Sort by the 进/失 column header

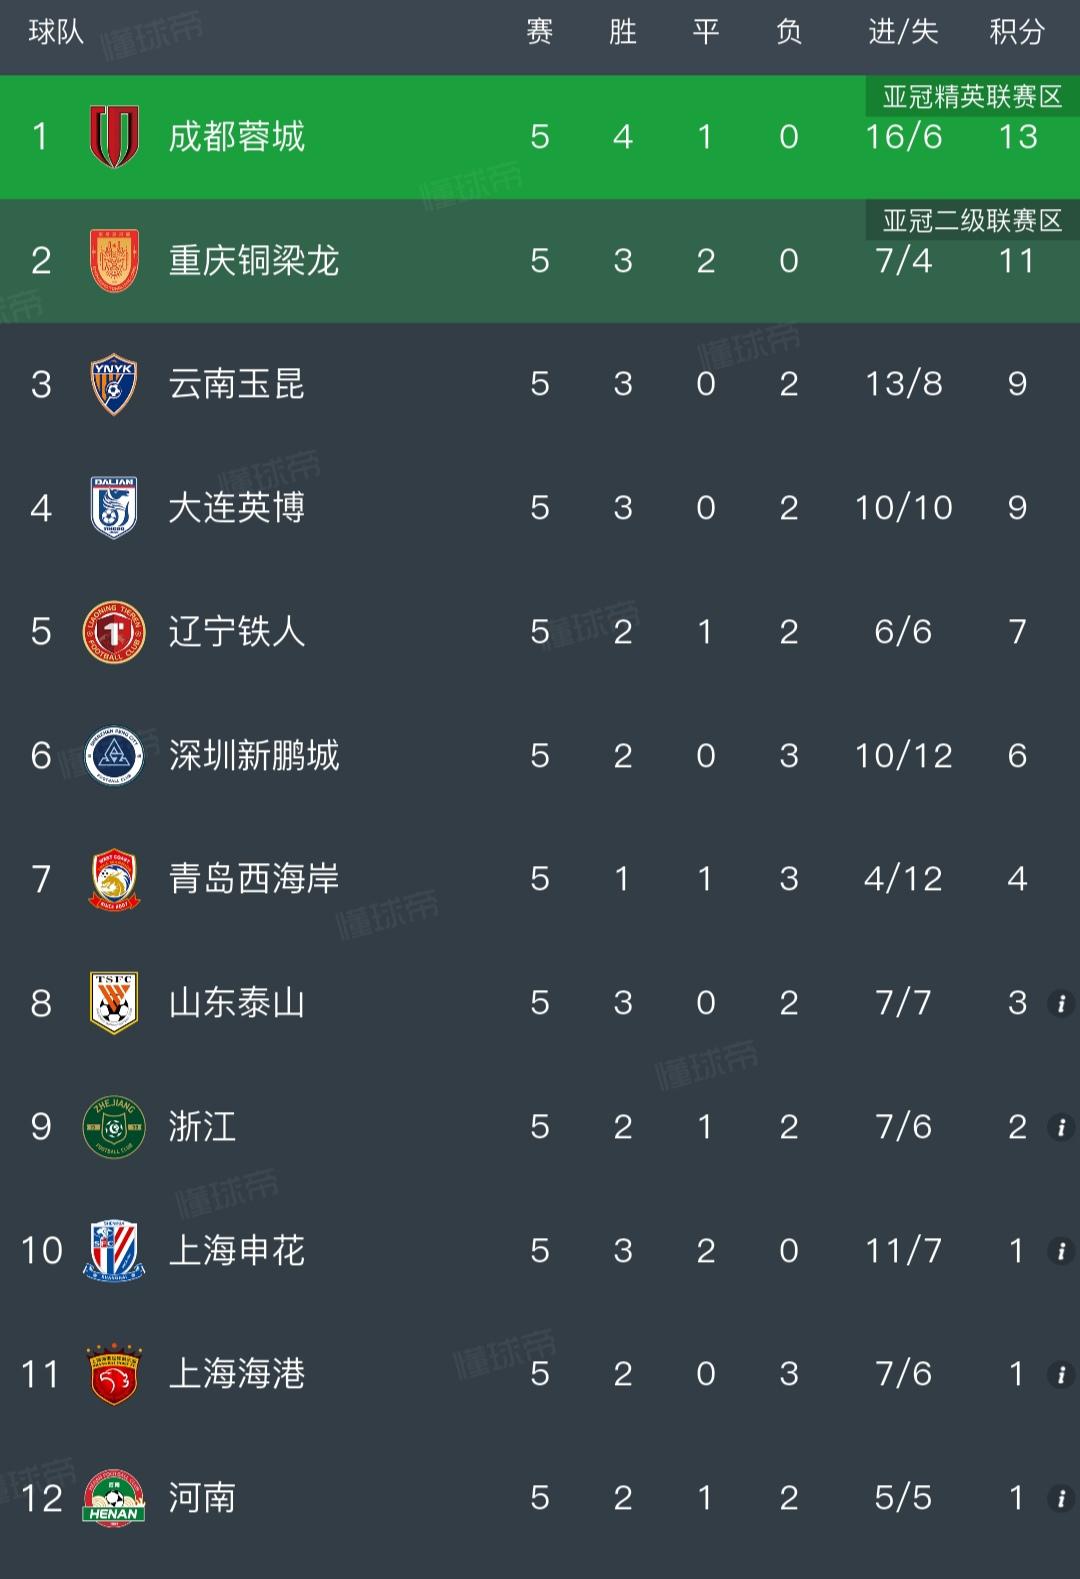pyautogui.click(x=903, y=32)
